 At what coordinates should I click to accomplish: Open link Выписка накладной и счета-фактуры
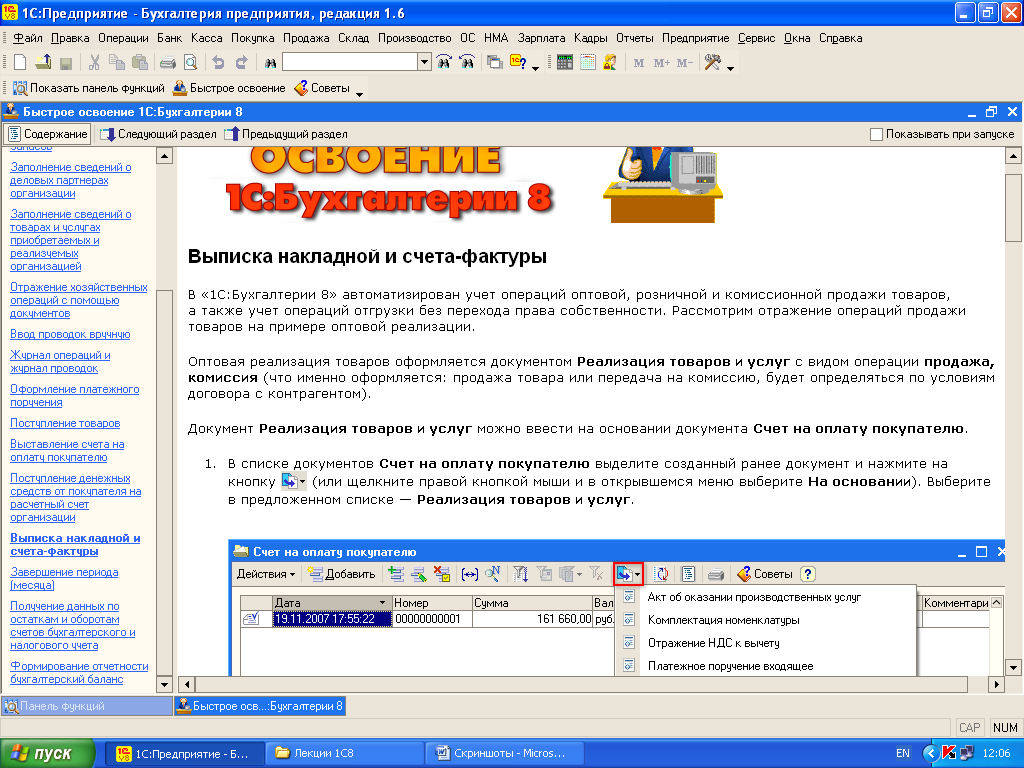[x=75, y=545]
